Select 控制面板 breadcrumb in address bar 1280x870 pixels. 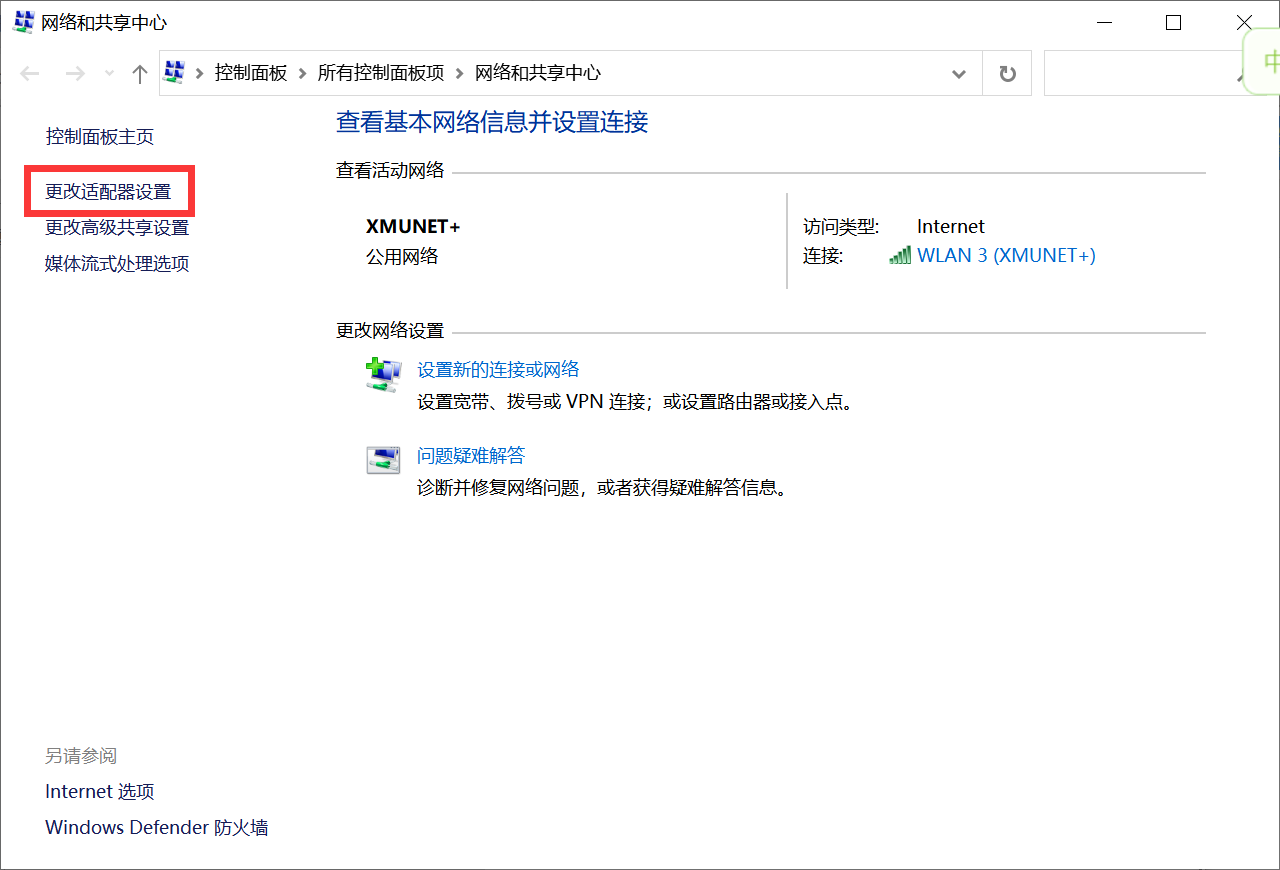[x=251, y=73]
